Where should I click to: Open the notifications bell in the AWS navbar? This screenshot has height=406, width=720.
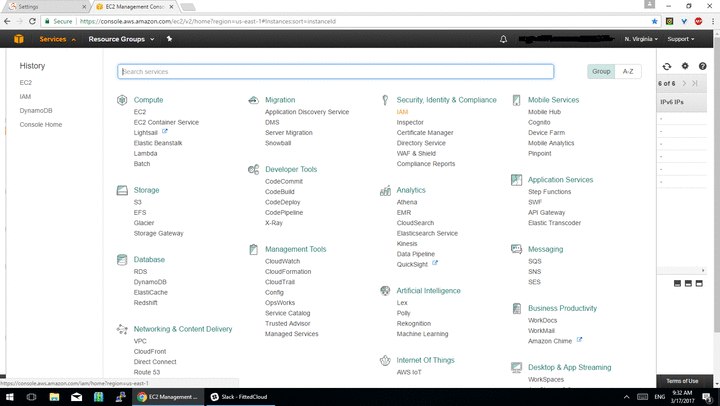503,39
